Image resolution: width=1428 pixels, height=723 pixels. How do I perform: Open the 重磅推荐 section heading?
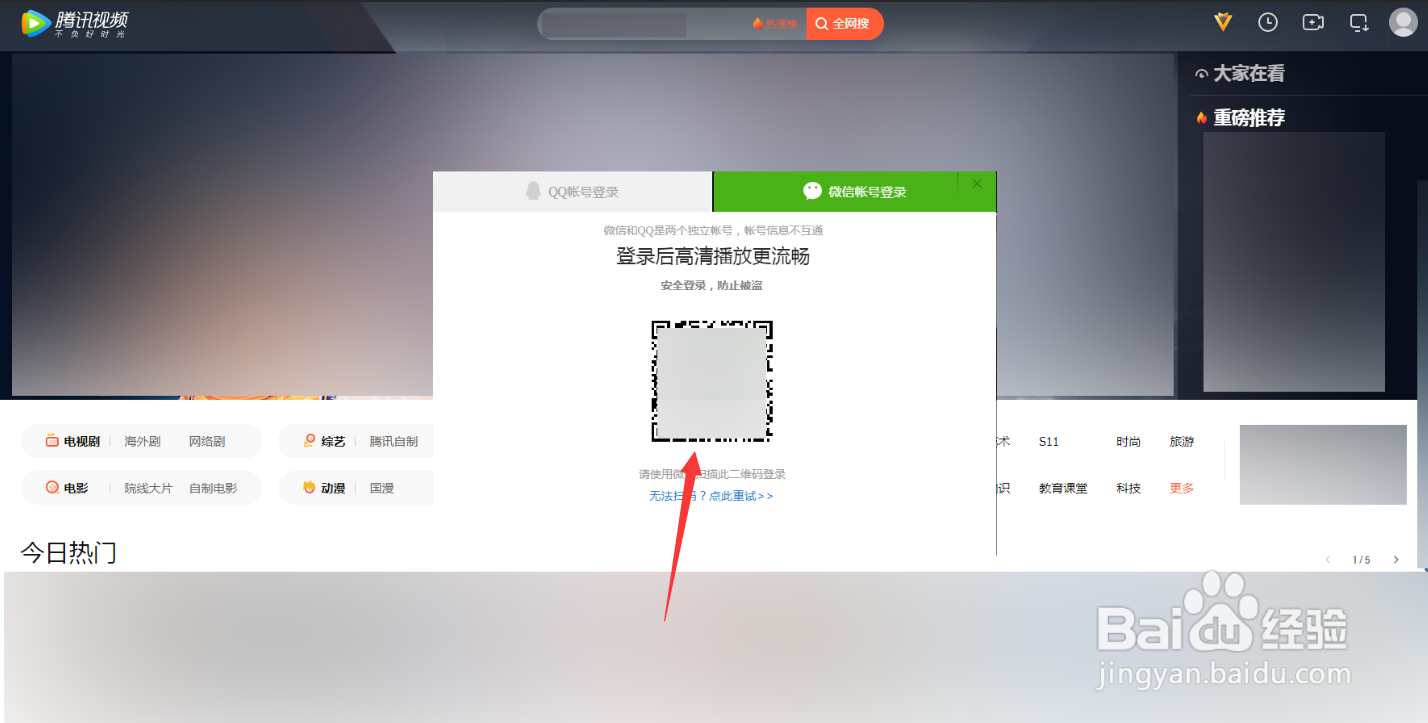coord(1249,118)
